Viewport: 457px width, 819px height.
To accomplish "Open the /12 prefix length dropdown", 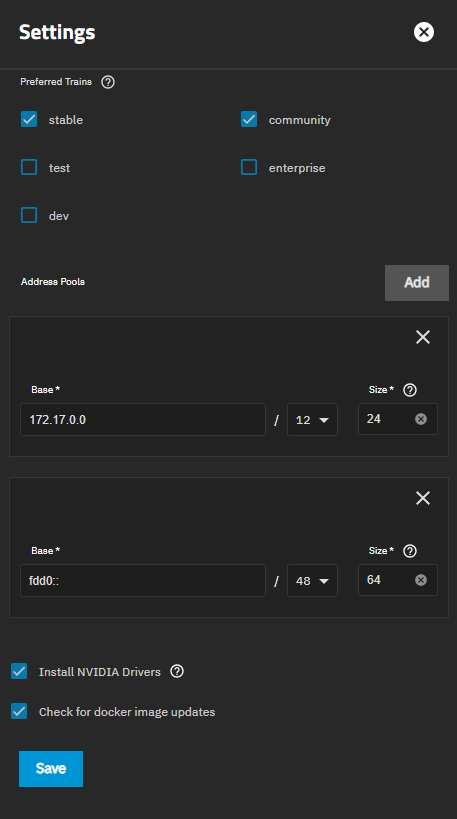I will coord(312,419).
